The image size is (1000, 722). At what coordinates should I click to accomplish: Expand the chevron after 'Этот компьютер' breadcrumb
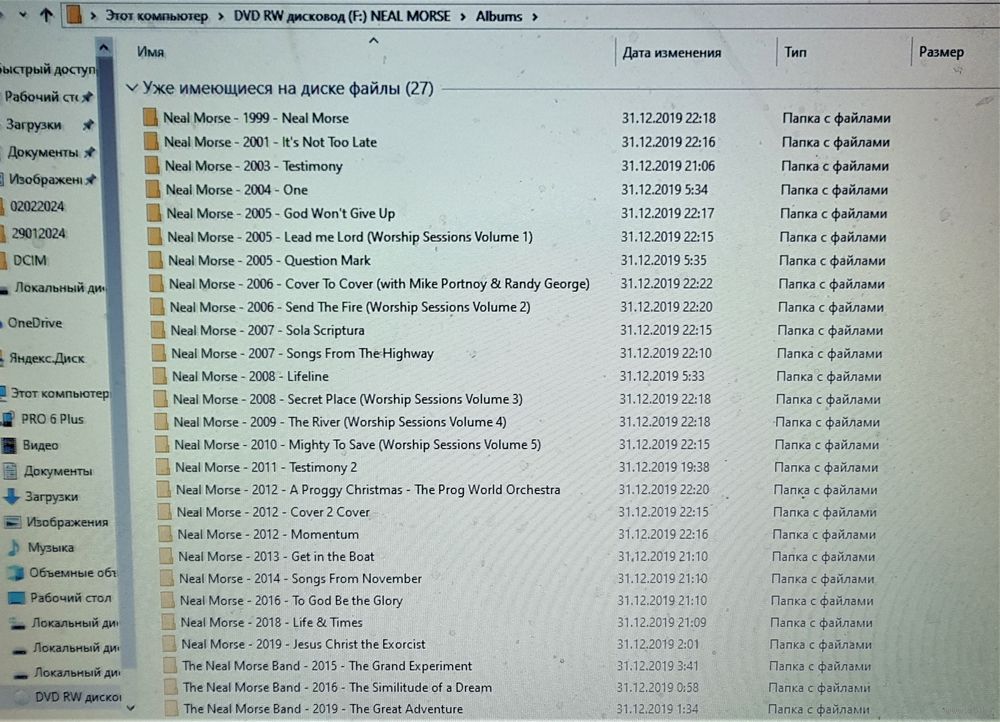click(221, 17)
